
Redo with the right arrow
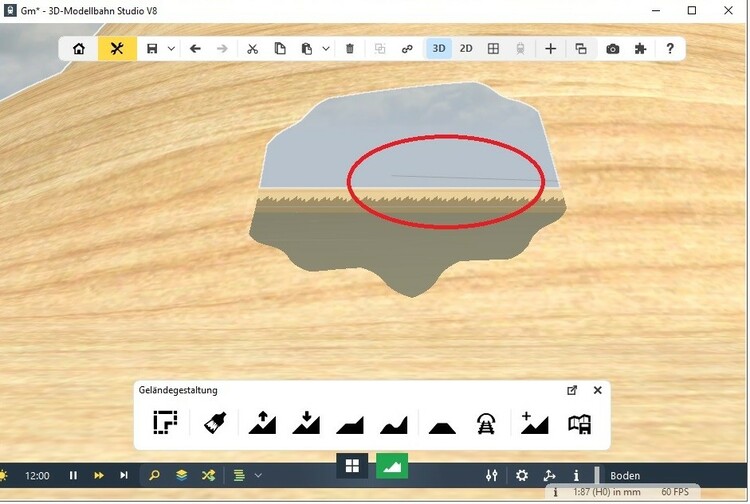(x=222, y=48)
